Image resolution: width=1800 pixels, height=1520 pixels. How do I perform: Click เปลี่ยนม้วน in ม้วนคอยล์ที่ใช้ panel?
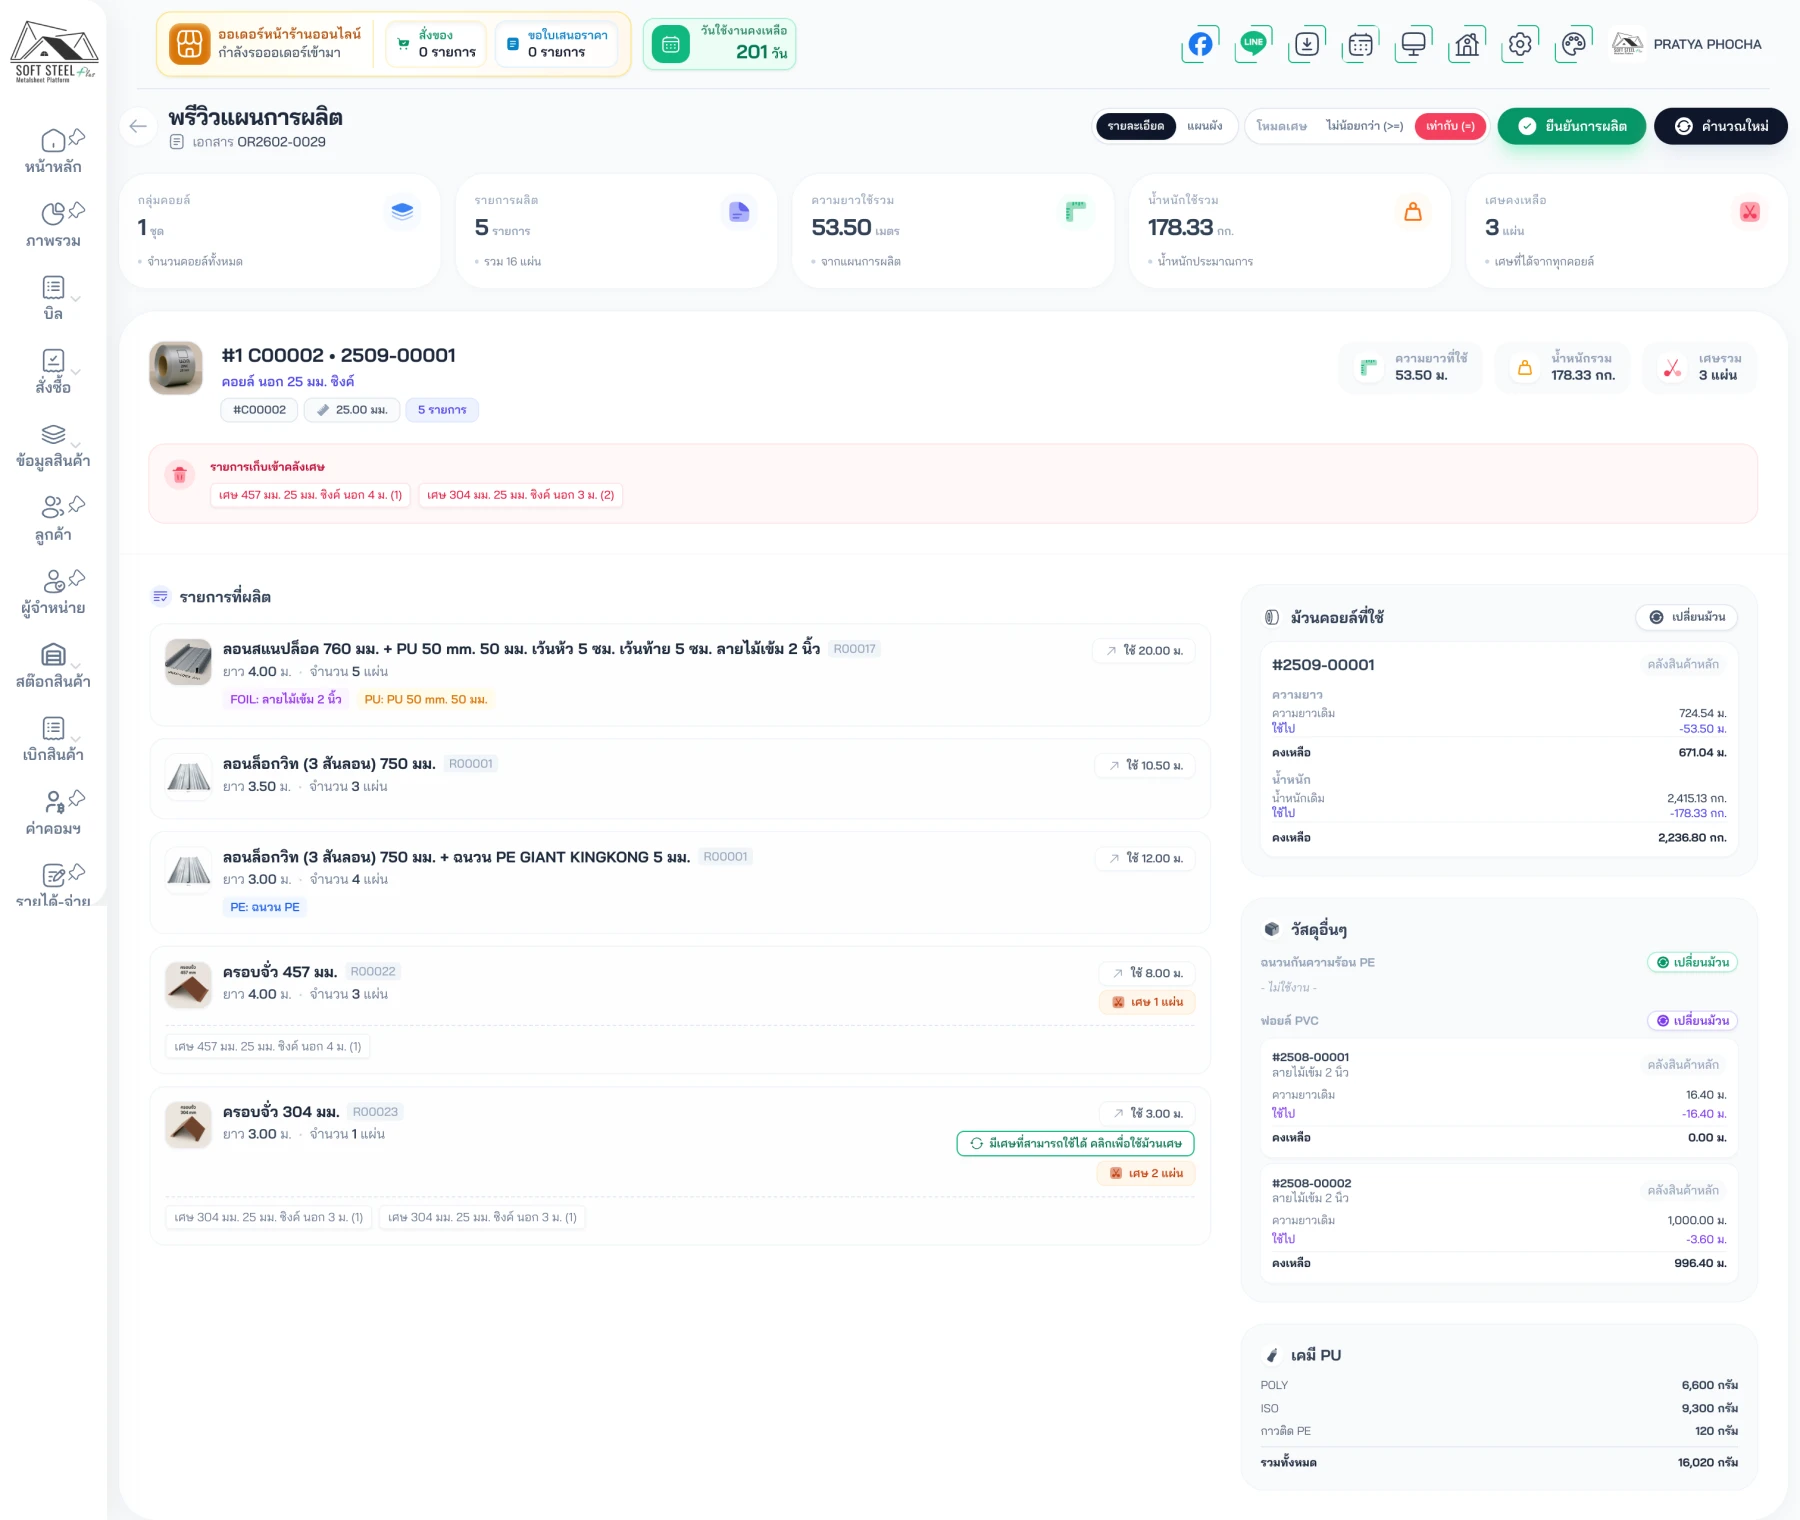click(x=1687, y=617)
